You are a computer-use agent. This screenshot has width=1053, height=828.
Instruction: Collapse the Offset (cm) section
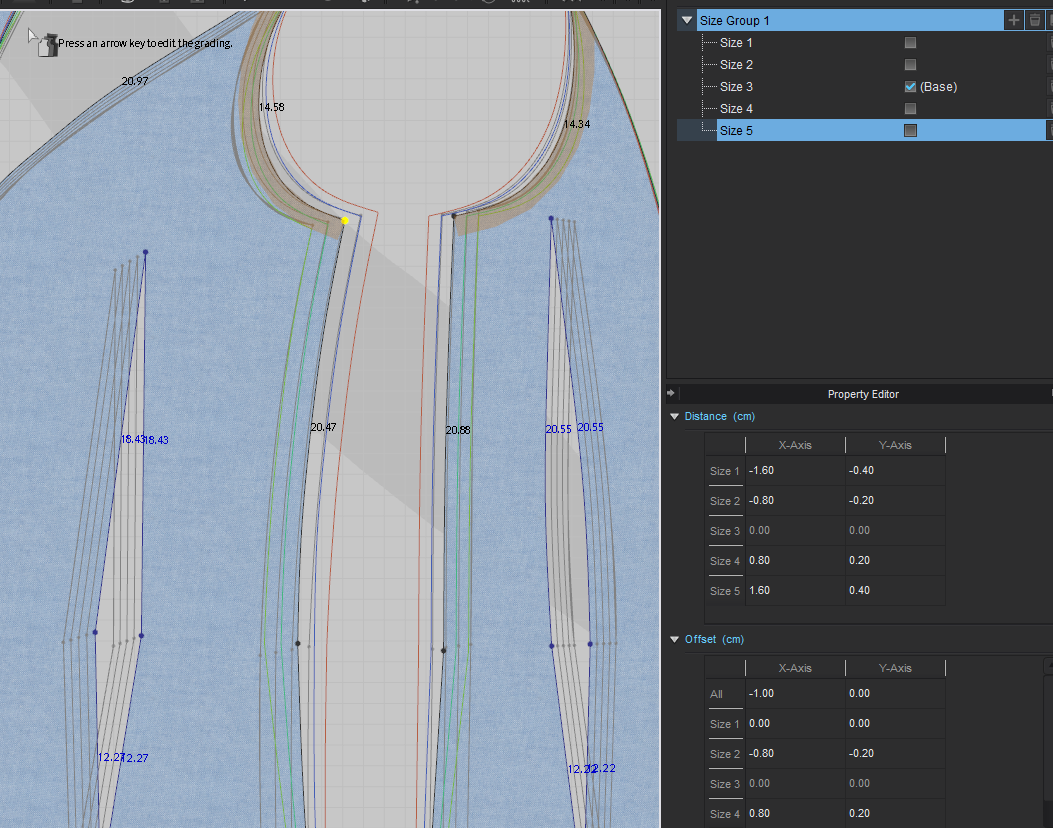pos(675,639)
